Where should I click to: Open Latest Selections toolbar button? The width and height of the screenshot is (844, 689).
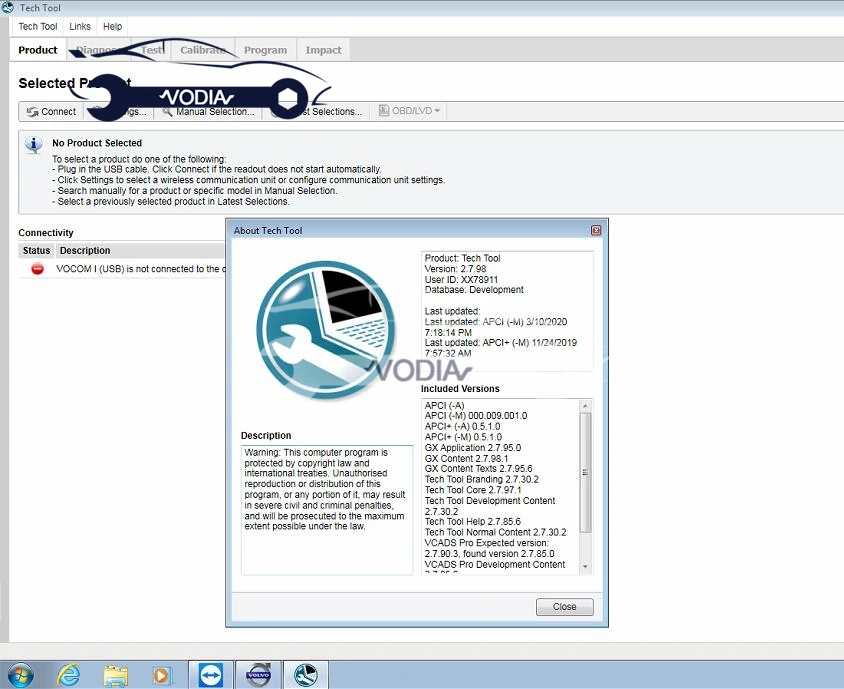coord(316,111)
